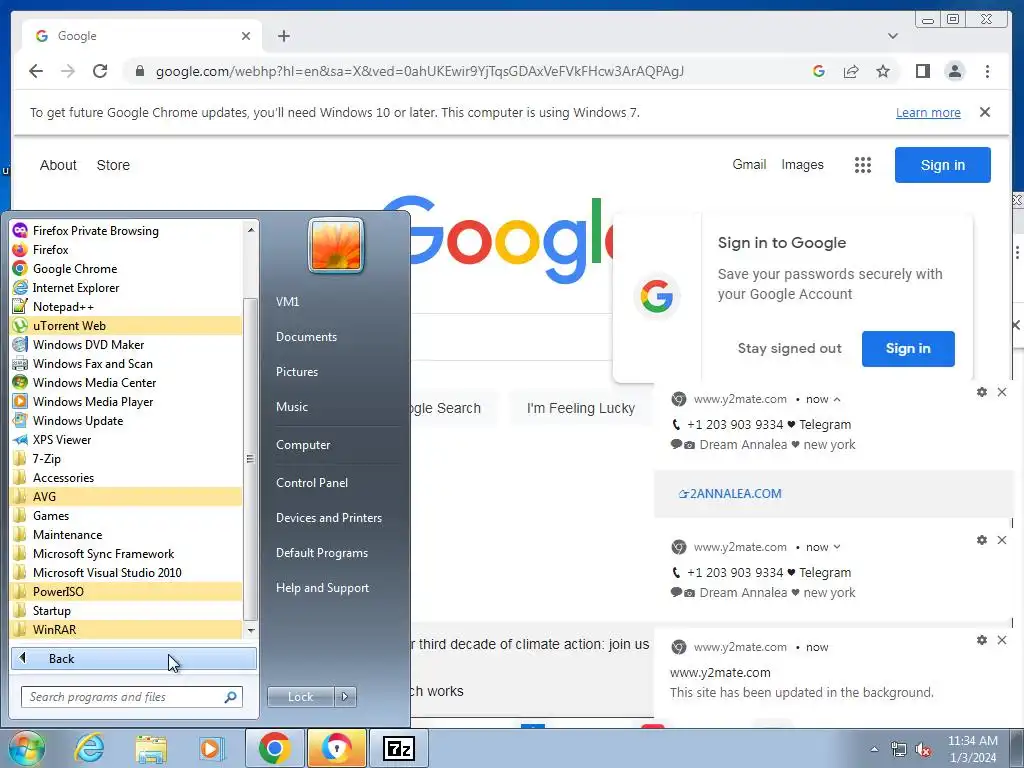1024x768 pixels.
Task: Click the Start menu programs scrollbar thumb
Action: point(250,459)
